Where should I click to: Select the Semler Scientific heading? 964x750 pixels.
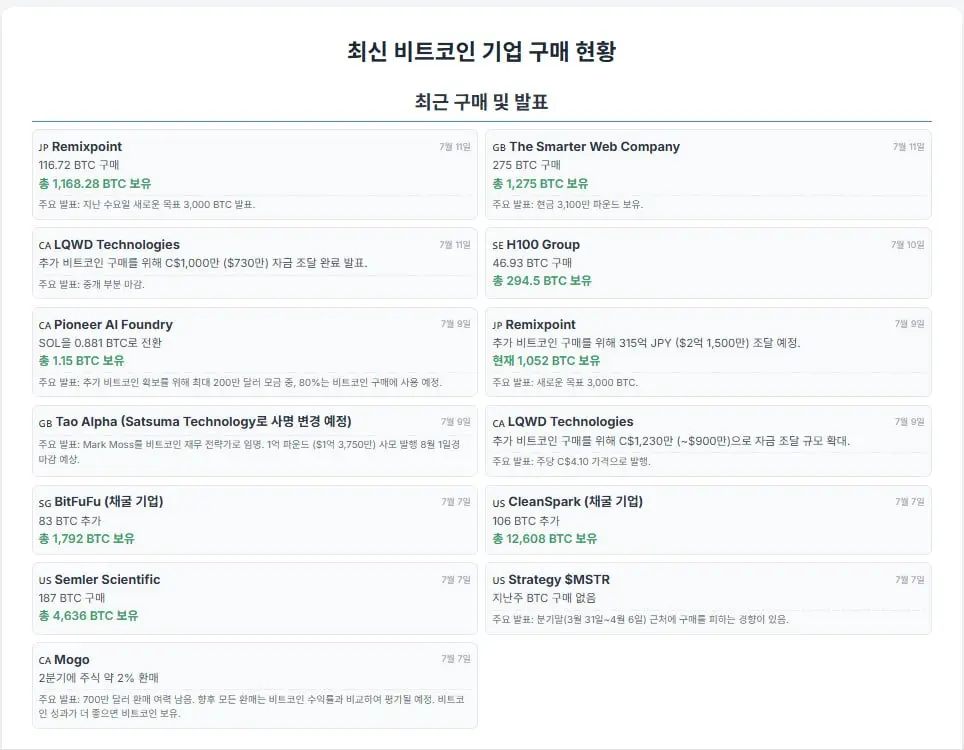click(107, 580)
